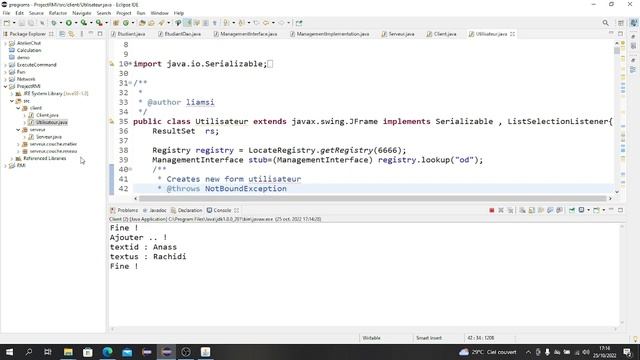Image resolution: width=640 pixels, height=360 pixels.
Task: Minimize the Package Explorer view
Action: coord(91,33)
